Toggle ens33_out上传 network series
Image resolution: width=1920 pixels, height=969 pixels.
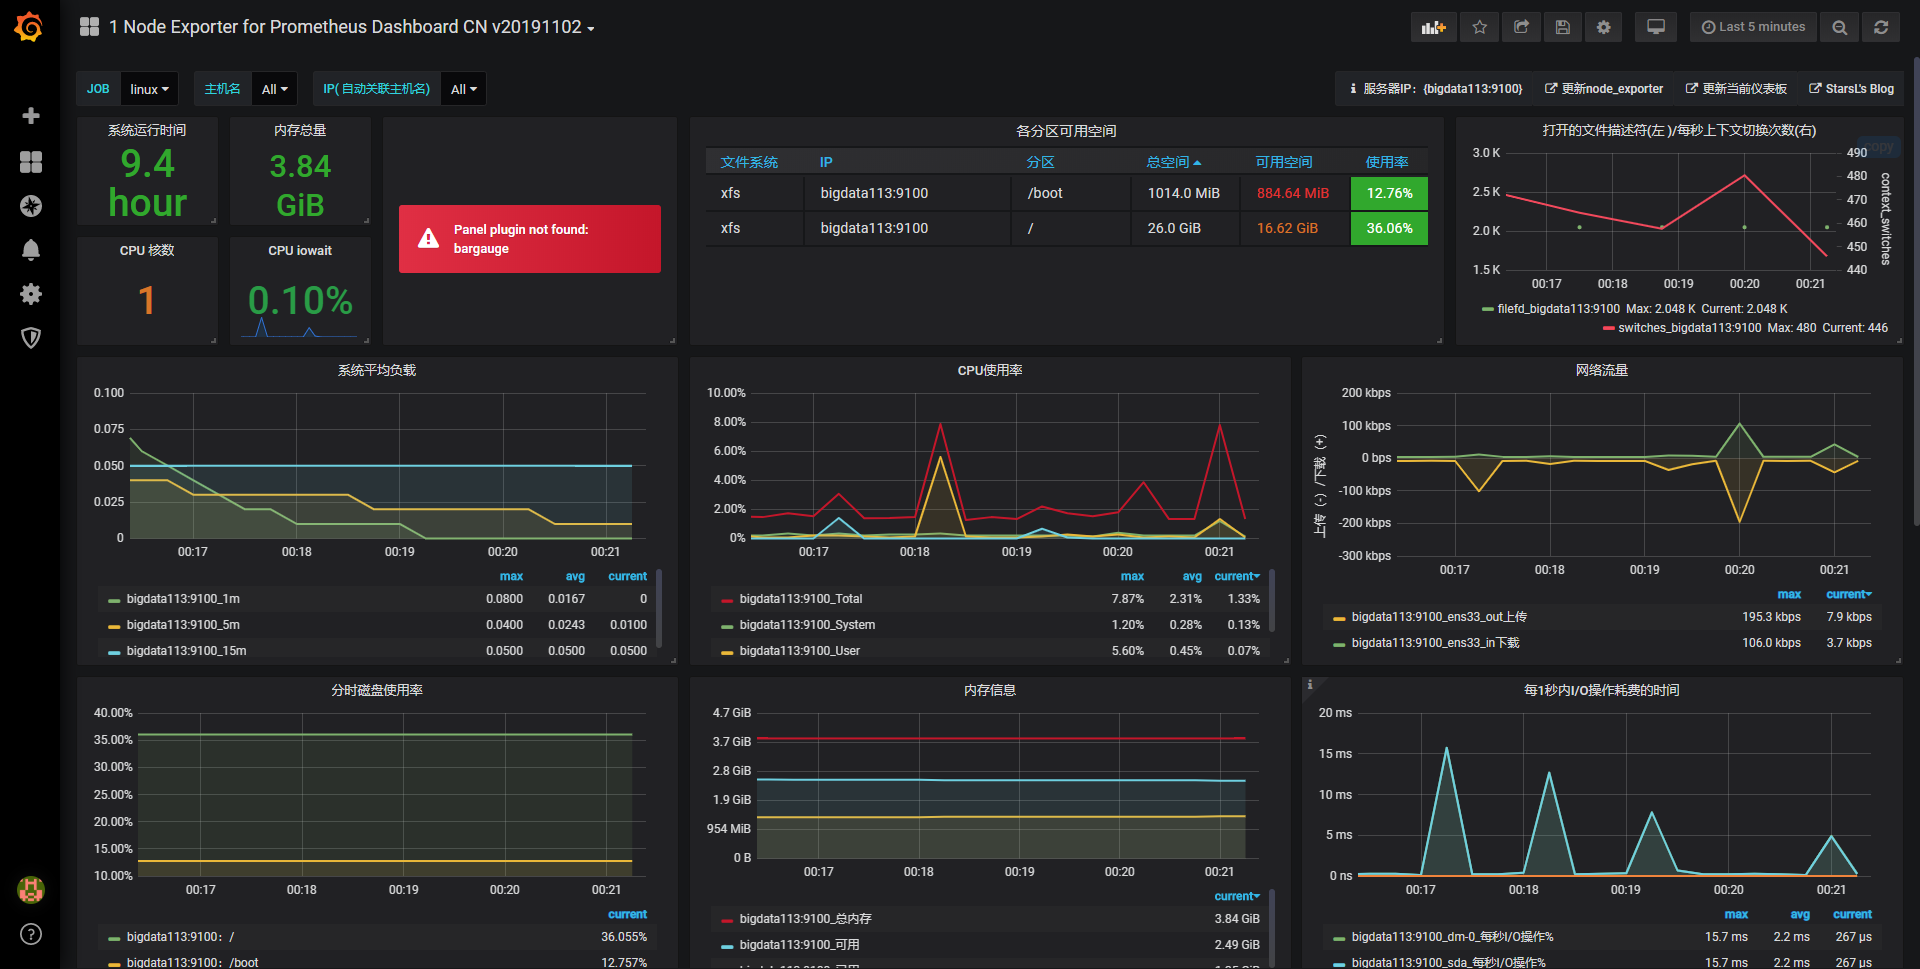click(x=1439, y=617)
